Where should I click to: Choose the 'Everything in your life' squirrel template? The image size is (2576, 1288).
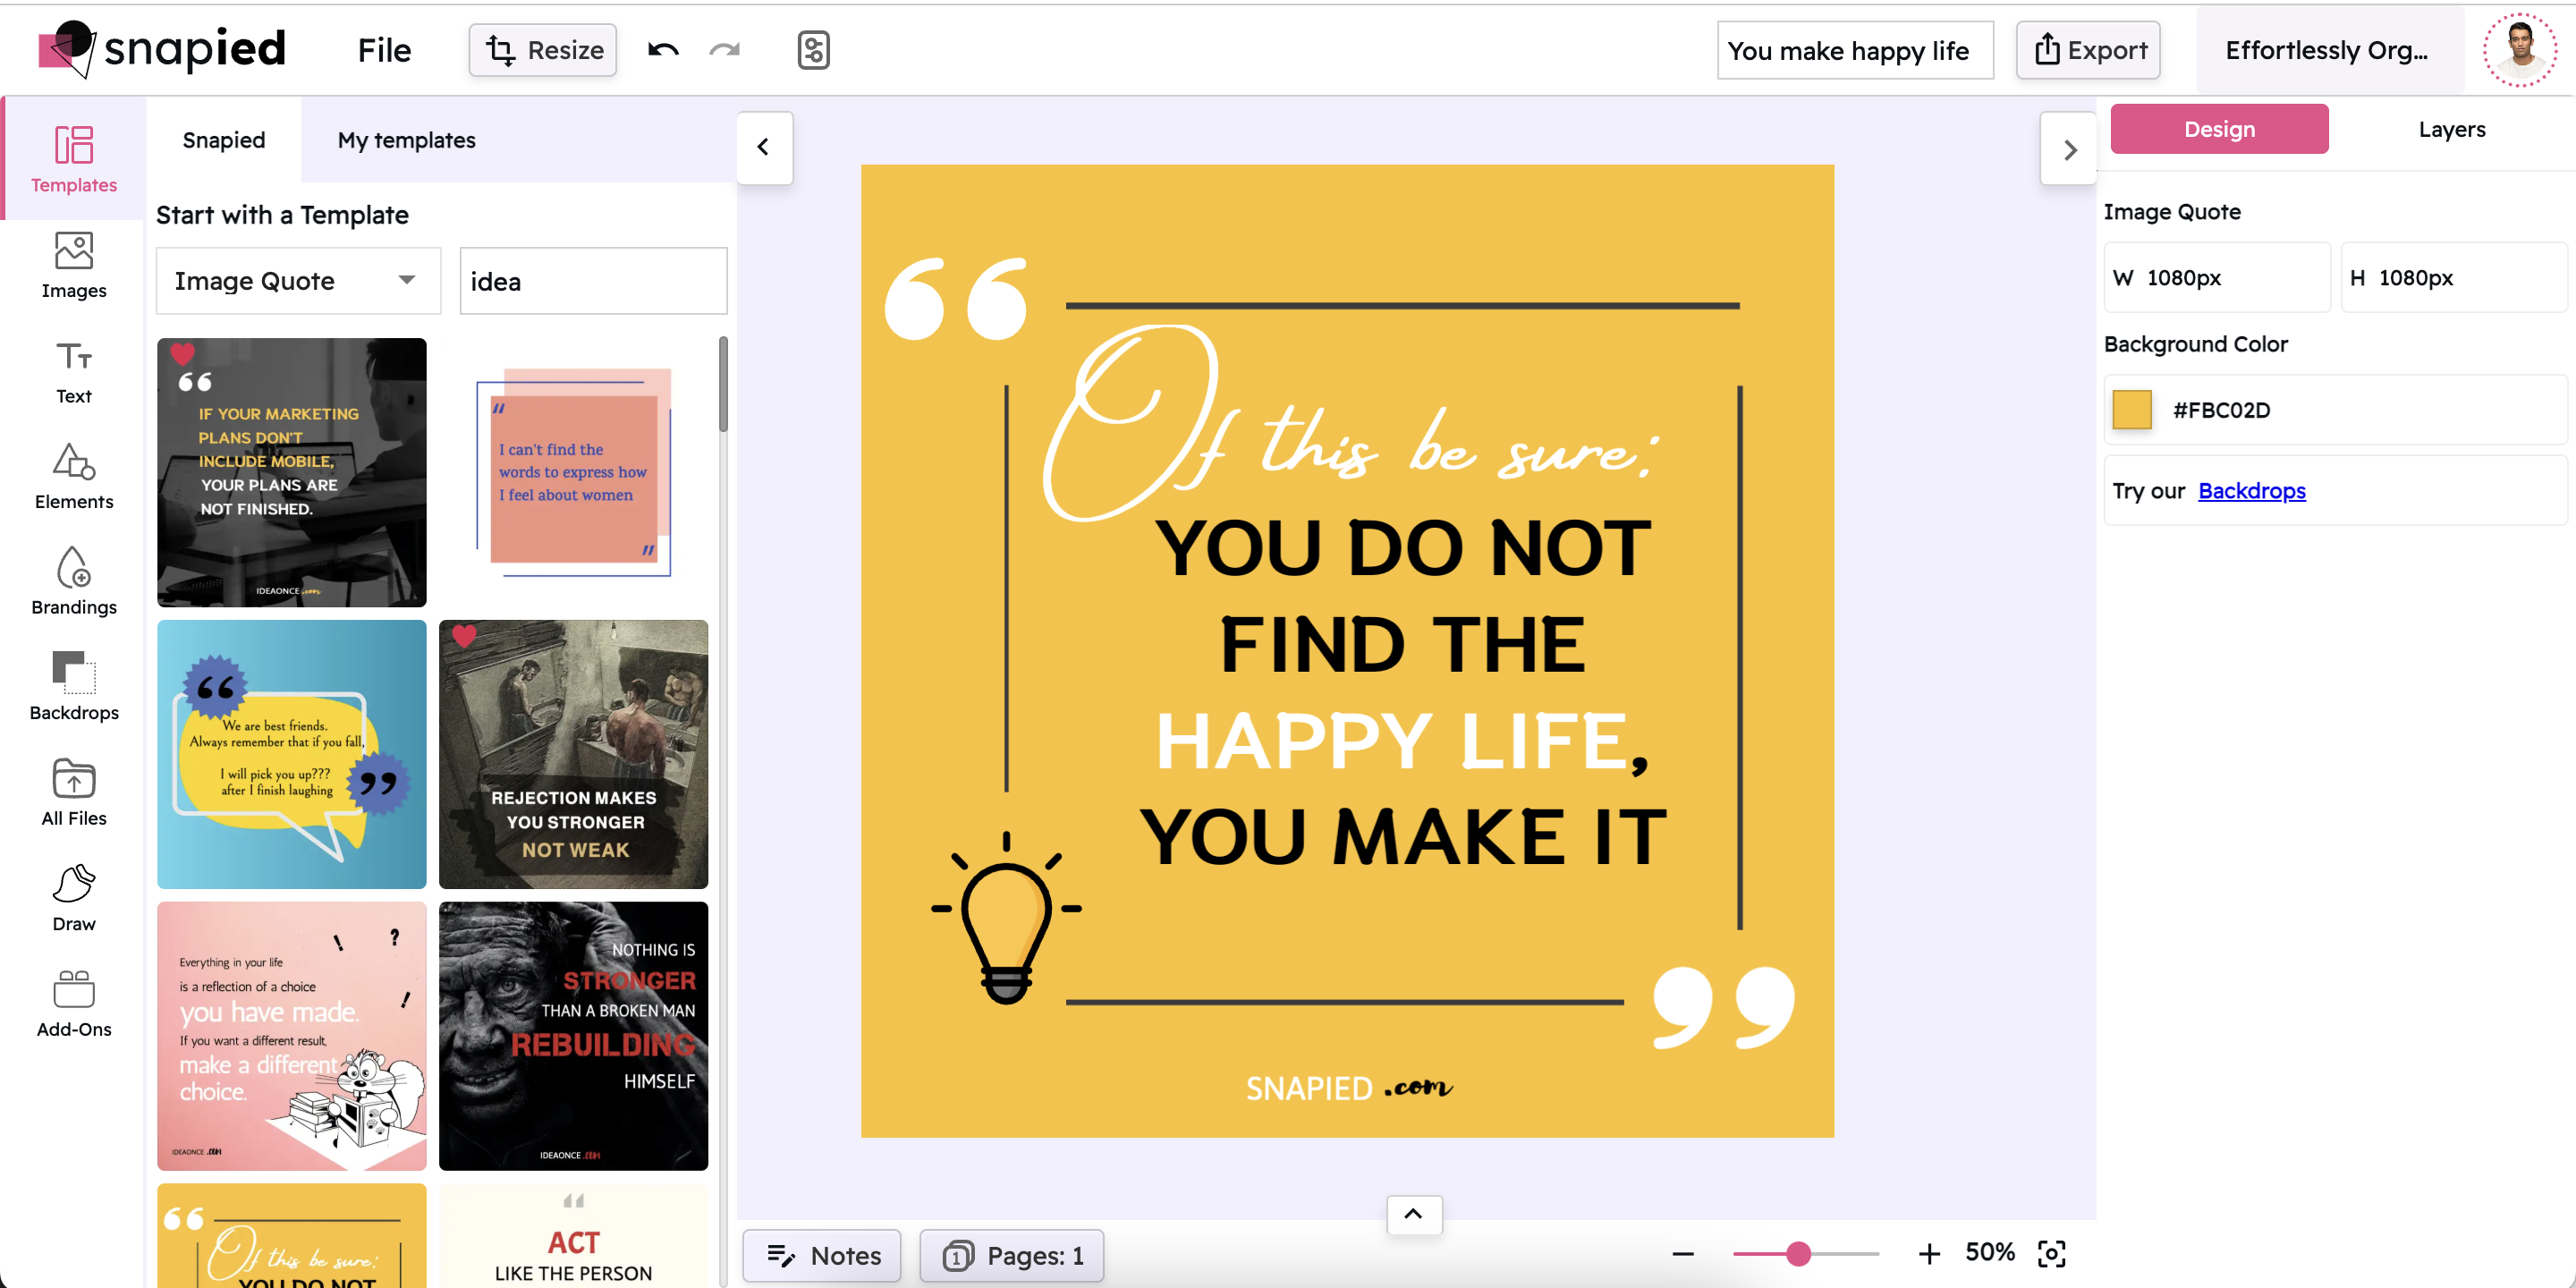coord(291,1036)
